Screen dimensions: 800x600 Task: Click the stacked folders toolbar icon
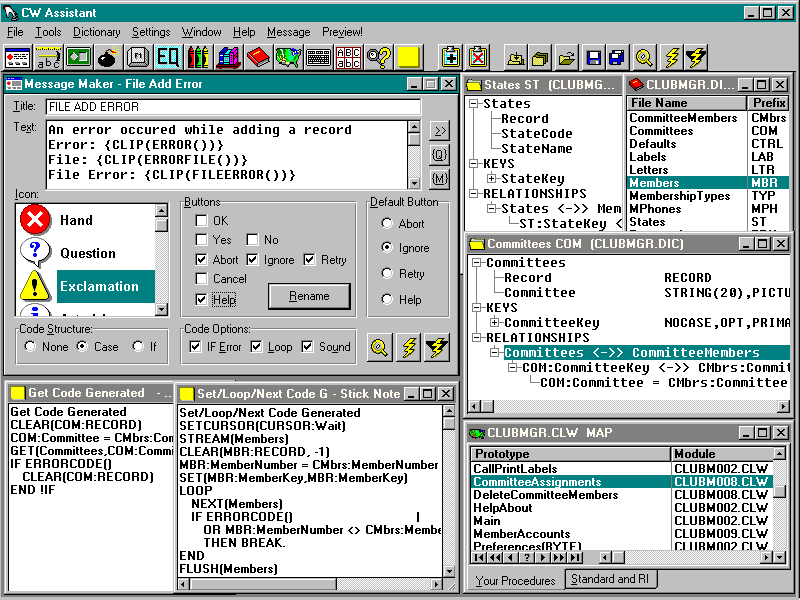[540, 58]
